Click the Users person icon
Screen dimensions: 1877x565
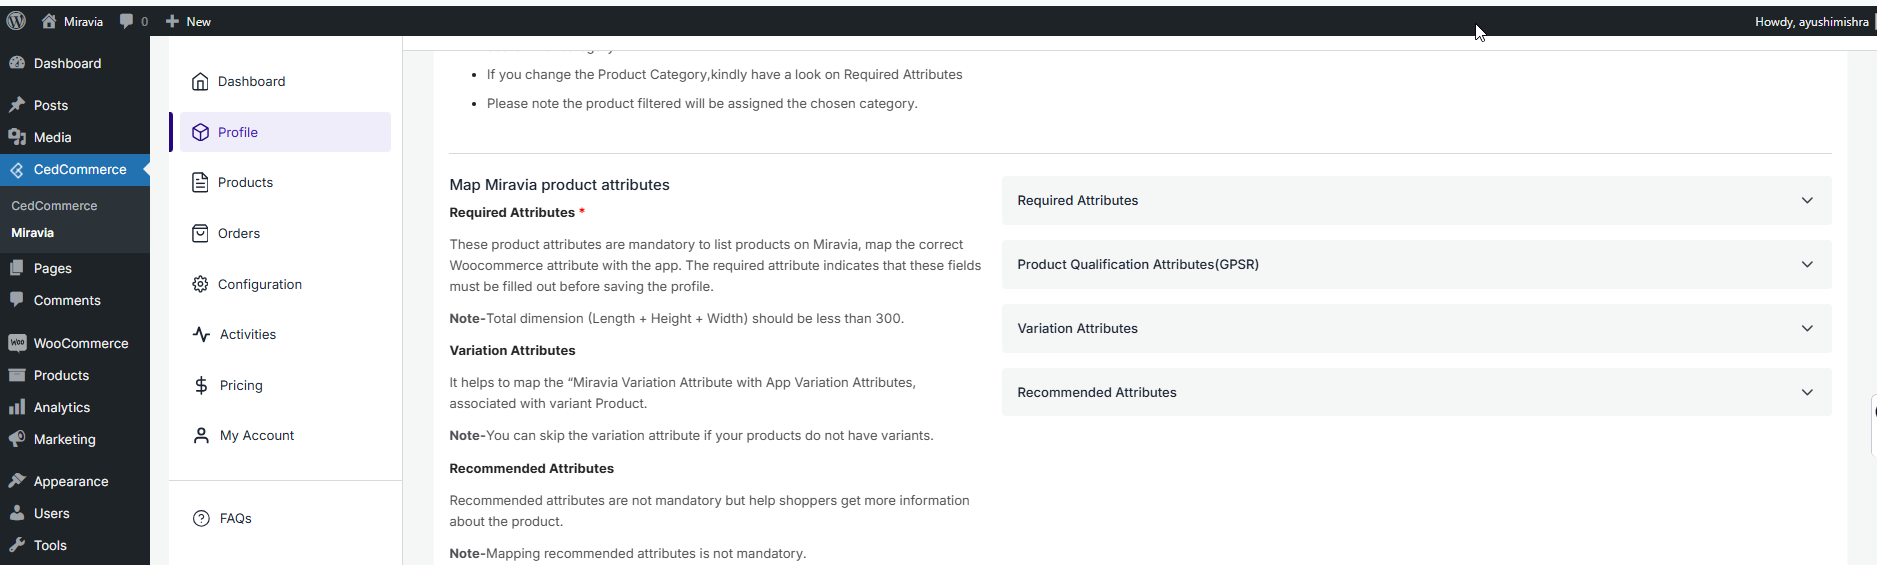[17, 513]
